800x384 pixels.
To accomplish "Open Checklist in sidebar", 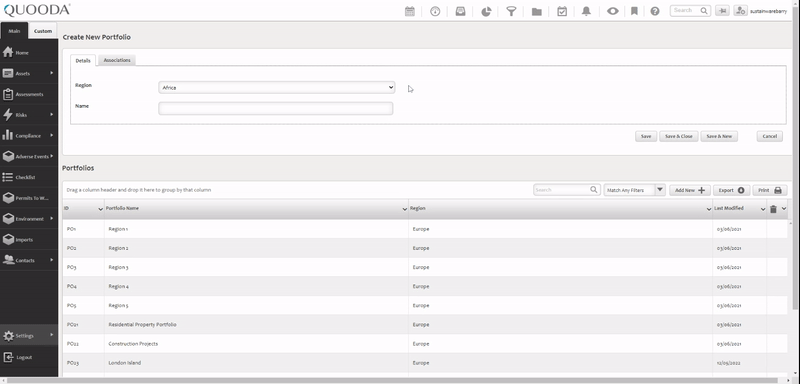I will click(29, 177).
